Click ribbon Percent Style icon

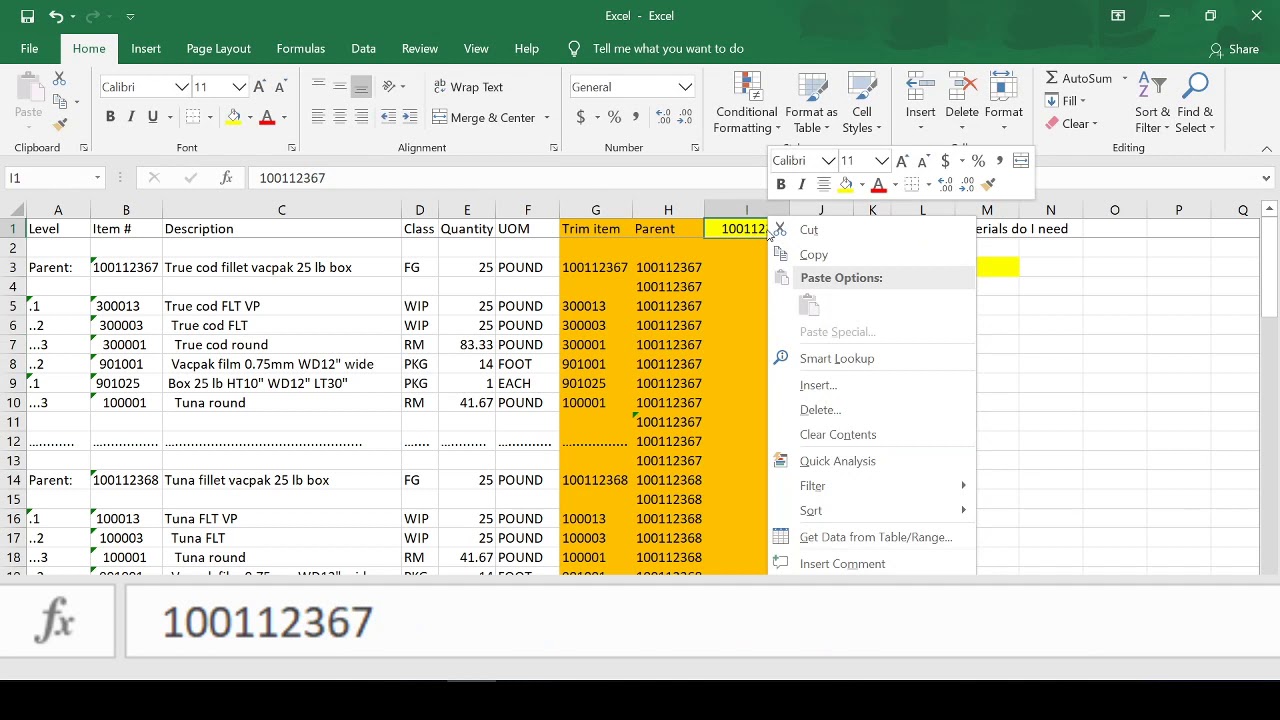point(614,117)
